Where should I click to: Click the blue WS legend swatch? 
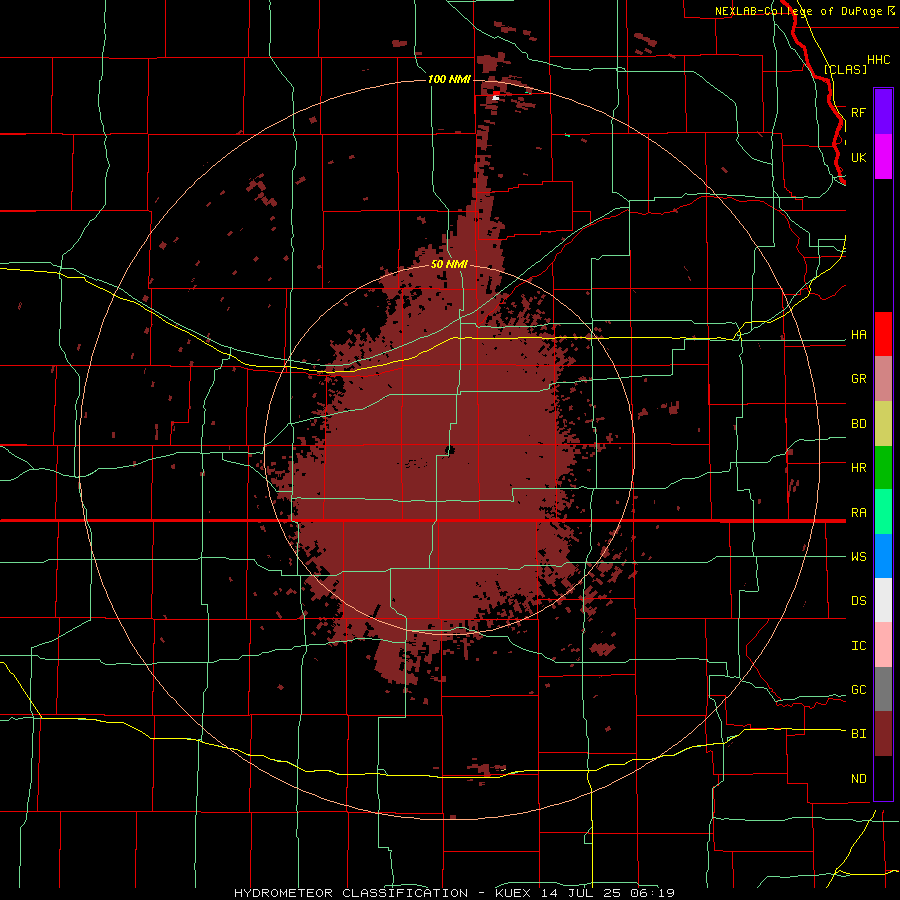883,556
